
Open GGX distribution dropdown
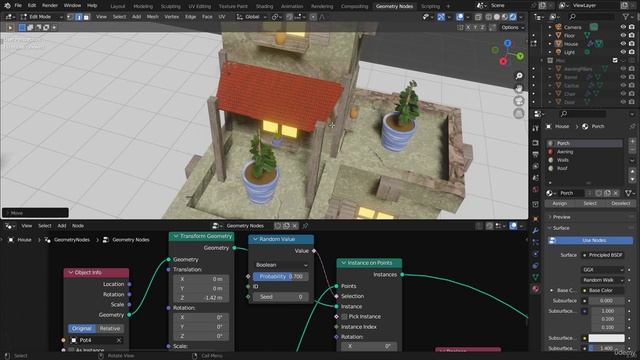[603, 270]
